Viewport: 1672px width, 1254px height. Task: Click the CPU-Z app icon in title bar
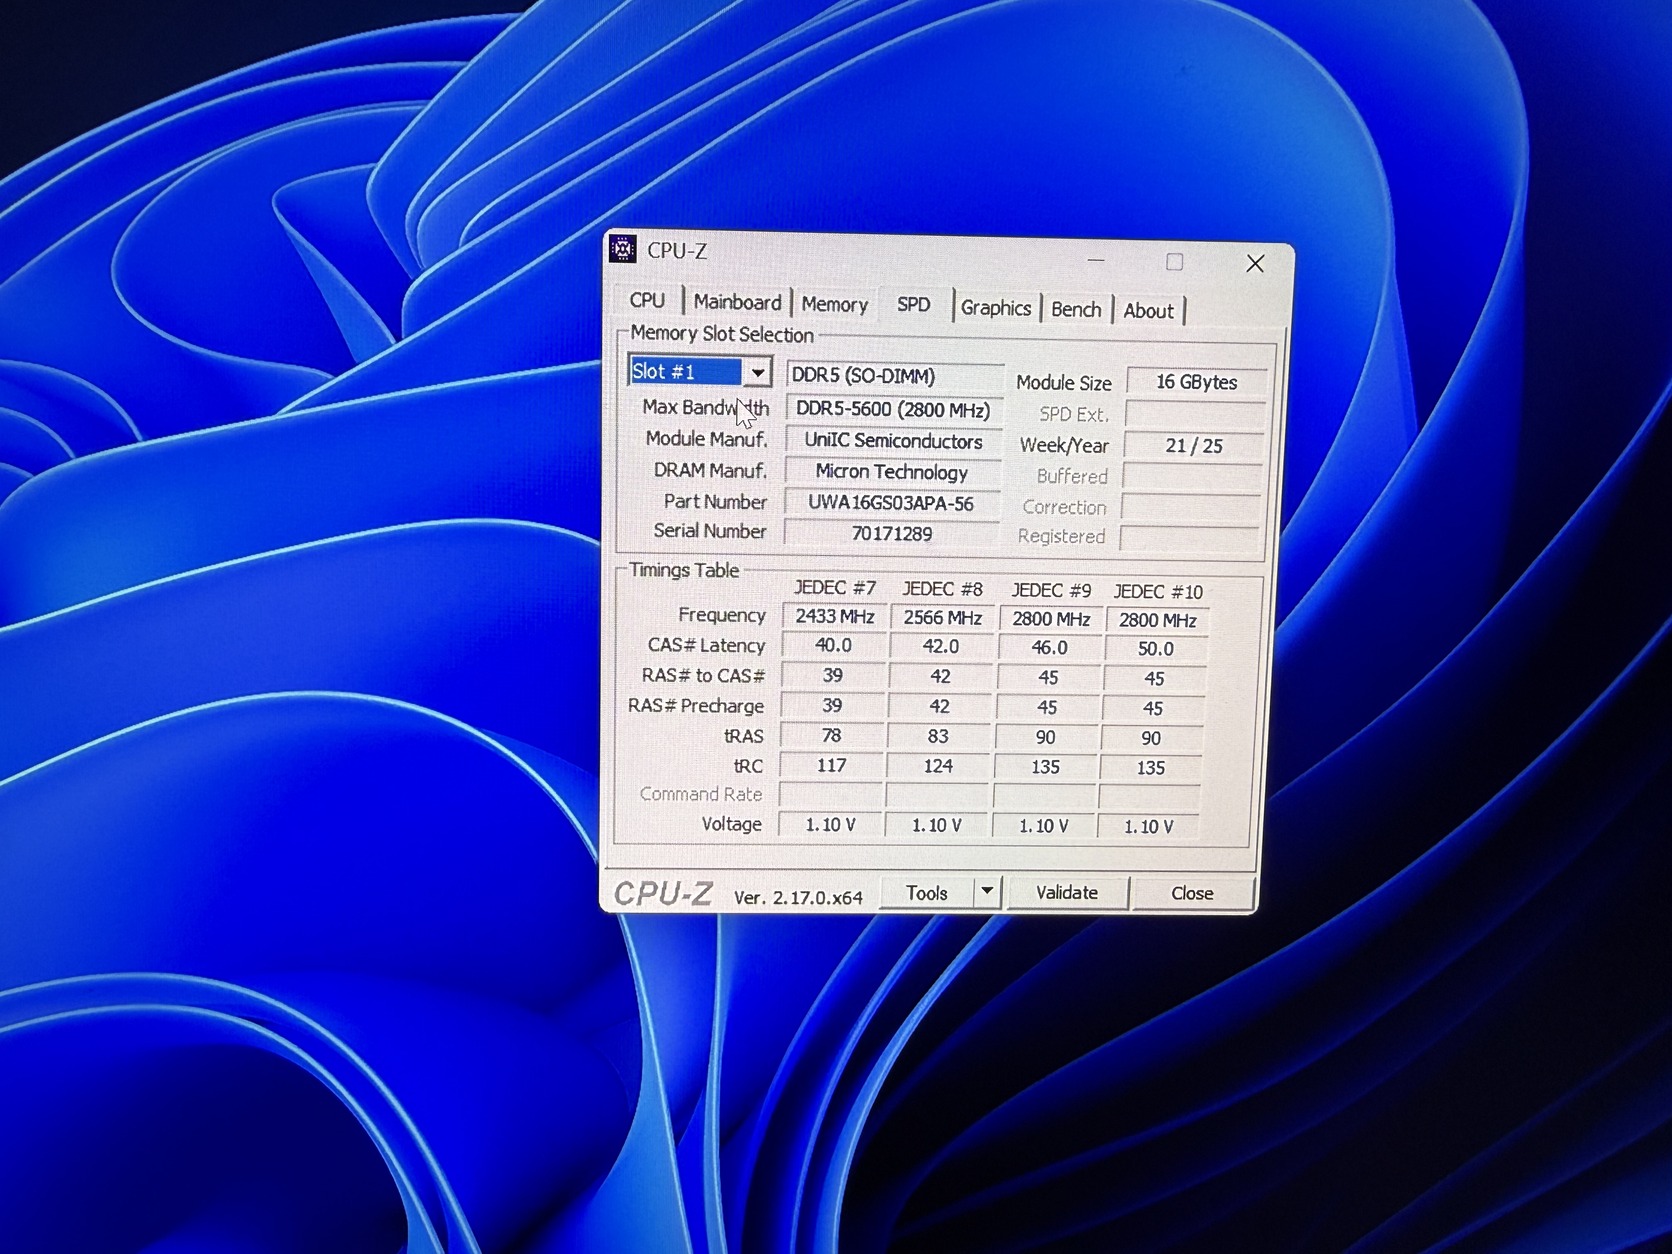click(x=623, y=249)
